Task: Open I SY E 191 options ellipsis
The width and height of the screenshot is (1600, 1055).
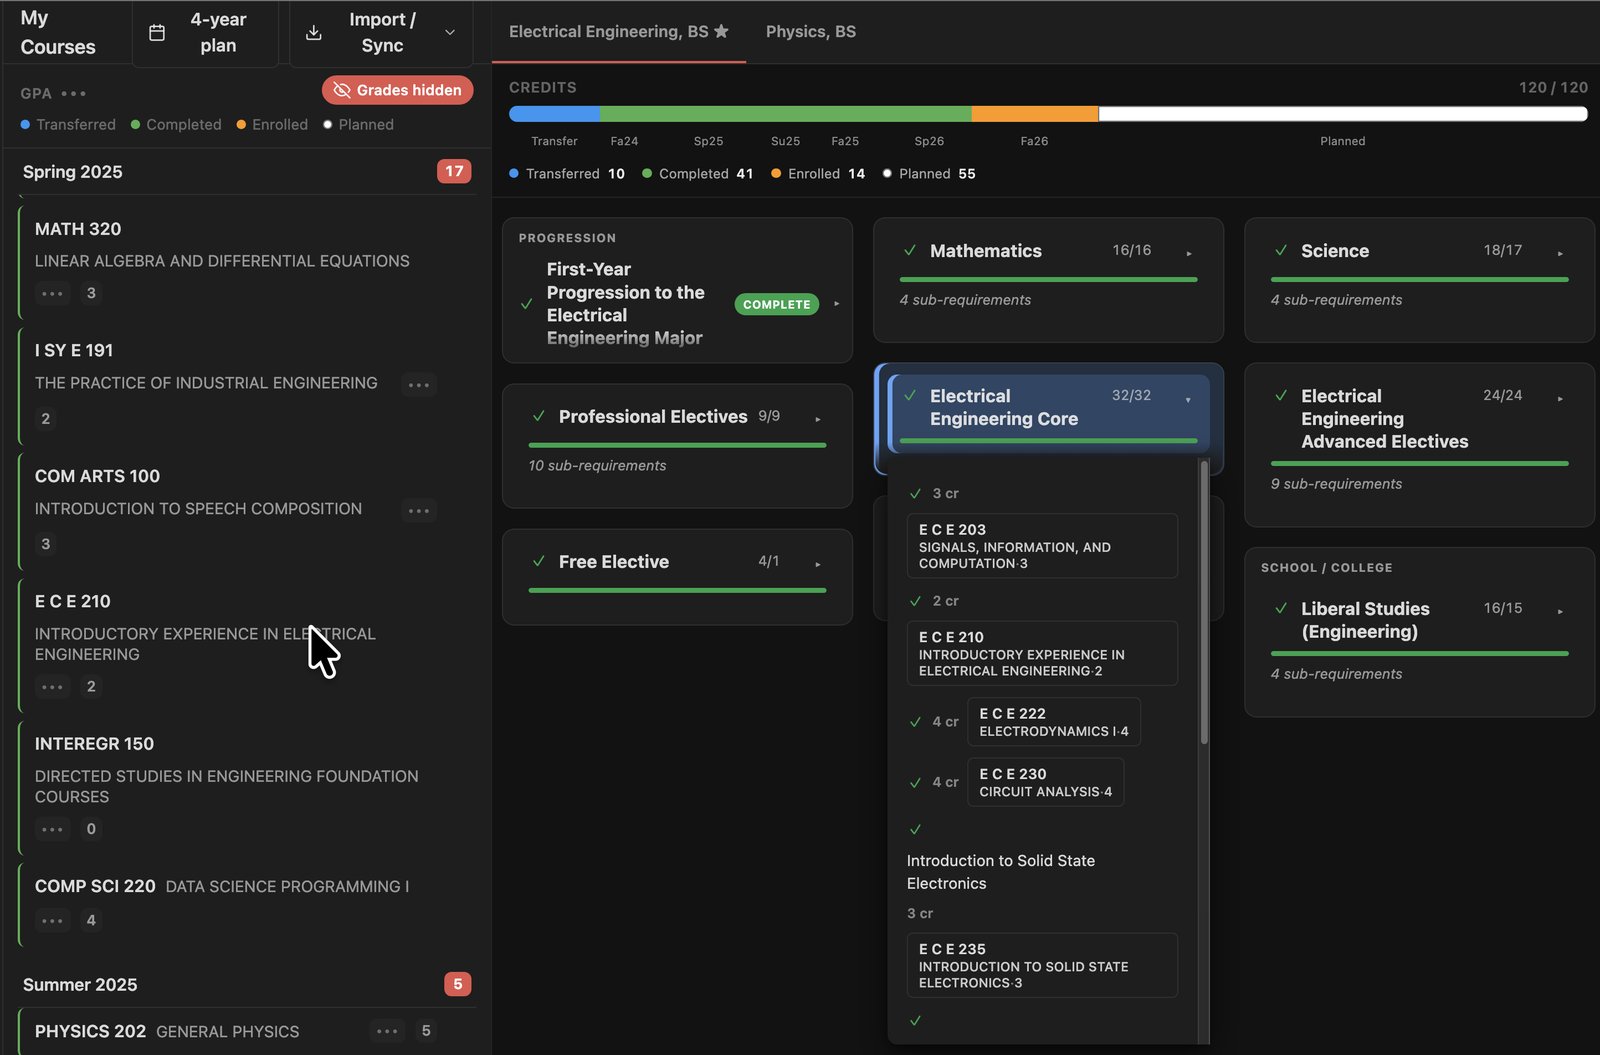Action: click(419, 384)
